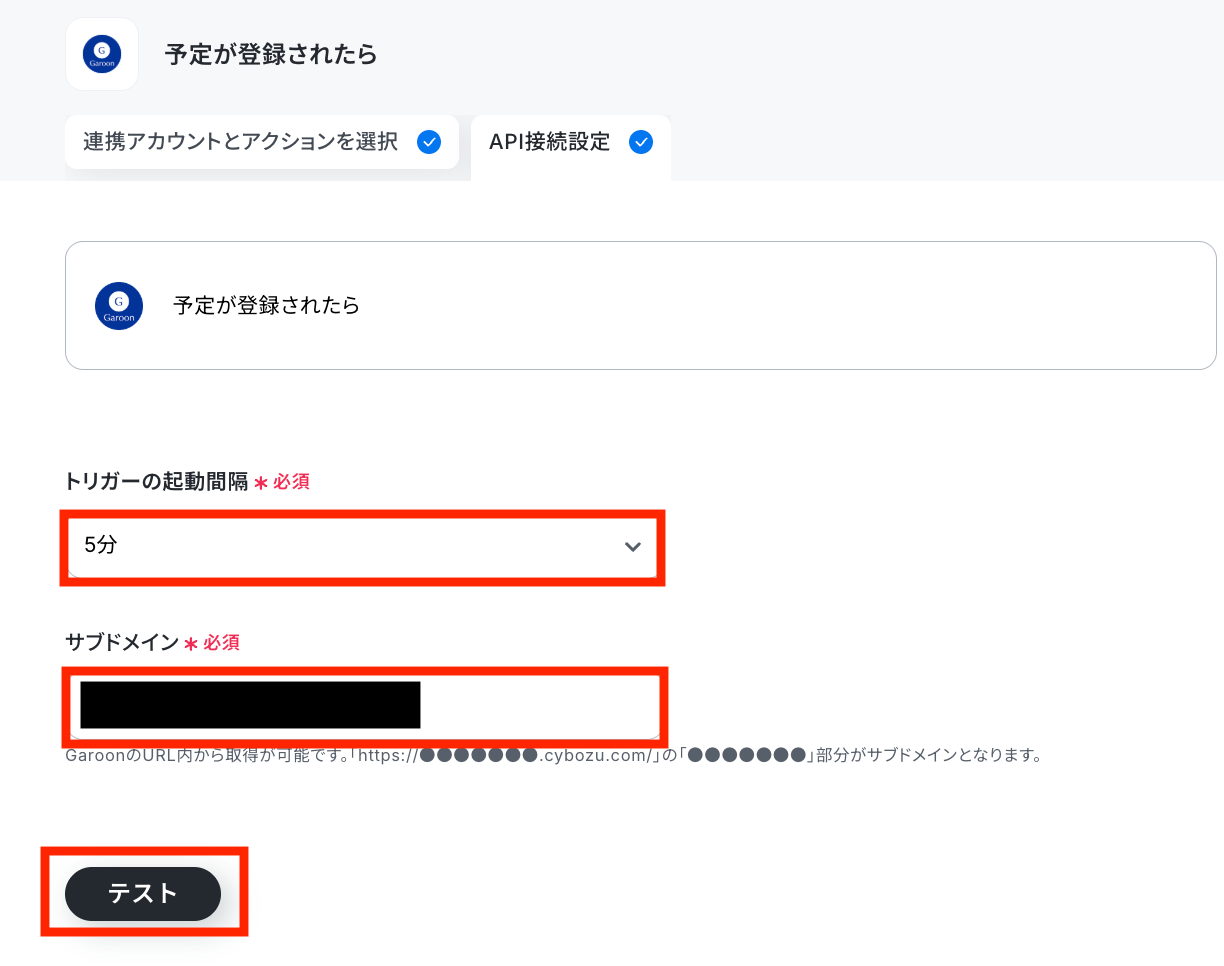Click the Garoon logo in the page header

102,54
